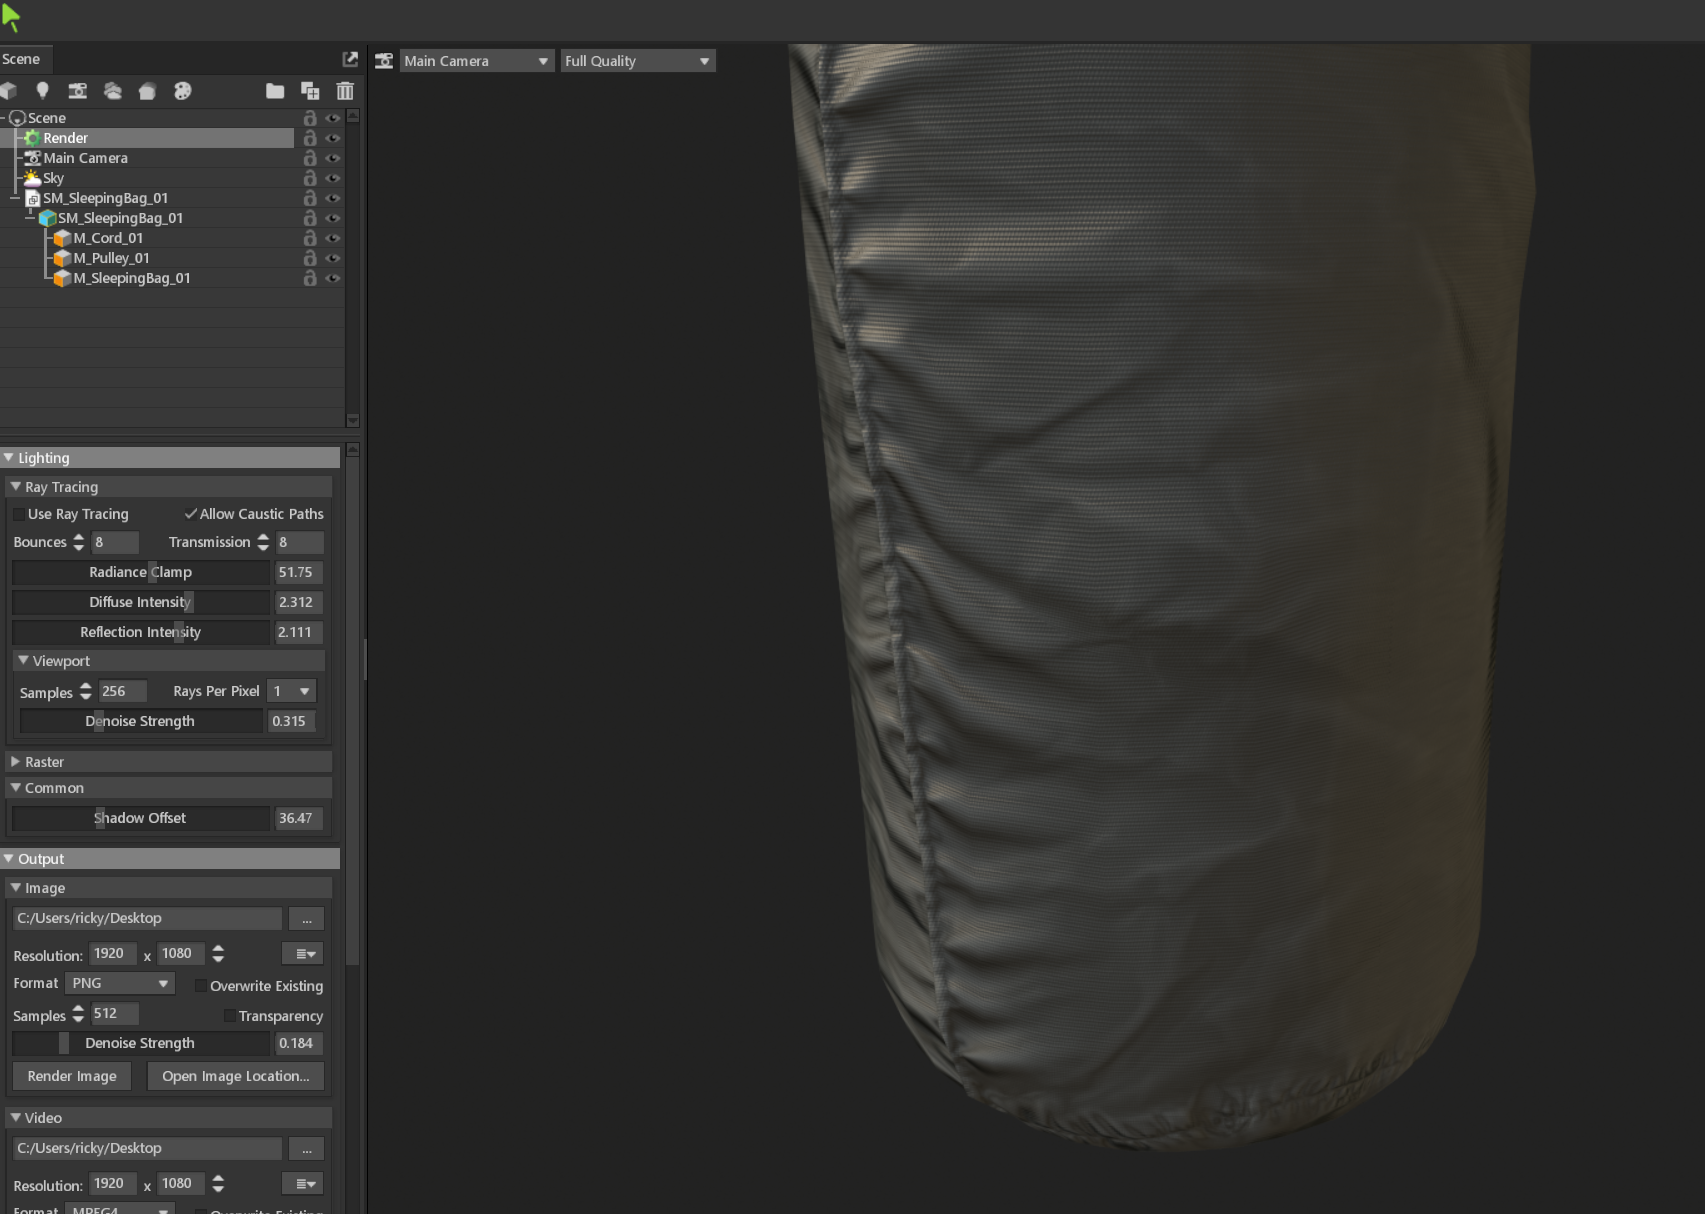Image resolution: width=1705 pixels, height=1214 pixels.
Task: Pop out the Scene panel window
Action: click(350, 59)
